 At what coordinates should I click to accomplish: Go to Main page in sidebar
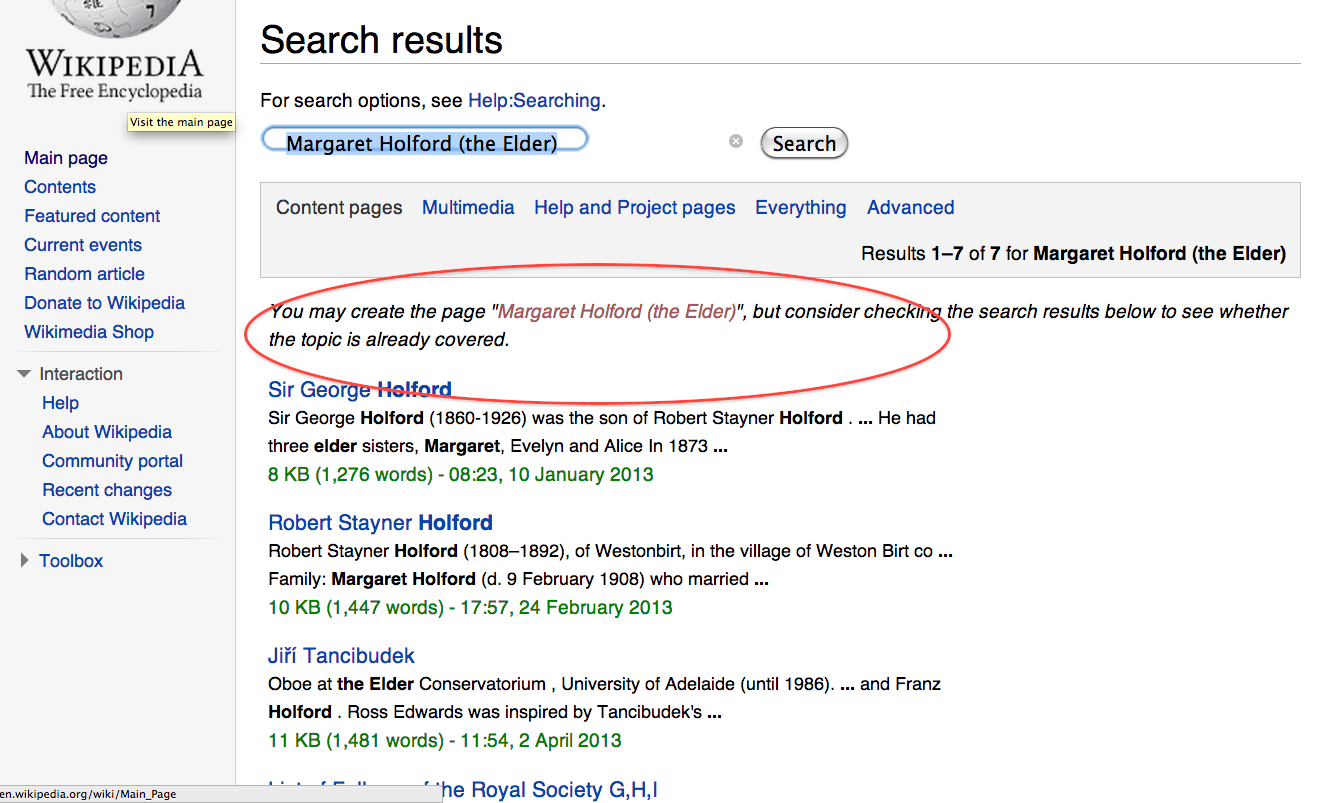[x=66, y=158]
